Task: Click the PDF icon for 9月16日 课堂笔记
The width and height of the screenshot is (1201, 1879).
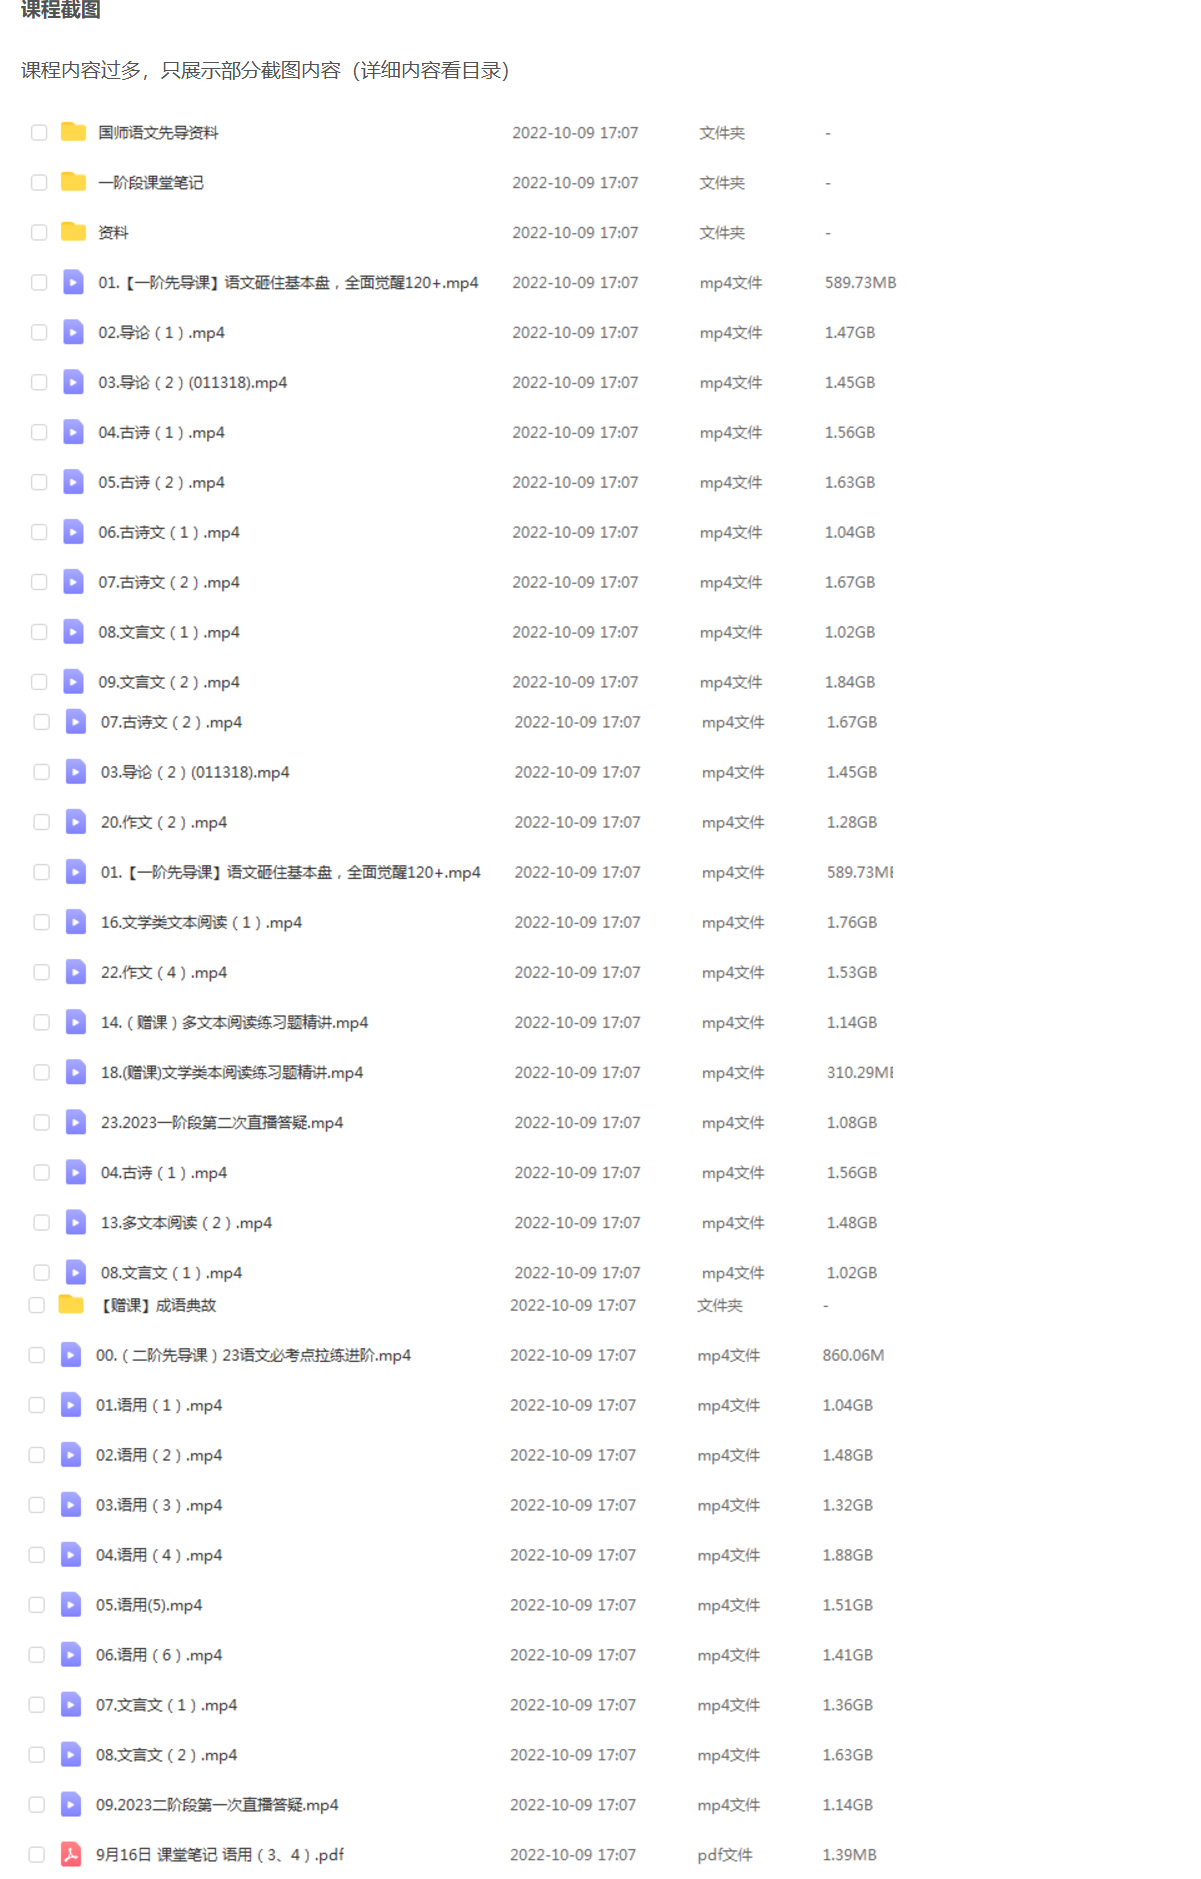Action: tap(71, 1855)
